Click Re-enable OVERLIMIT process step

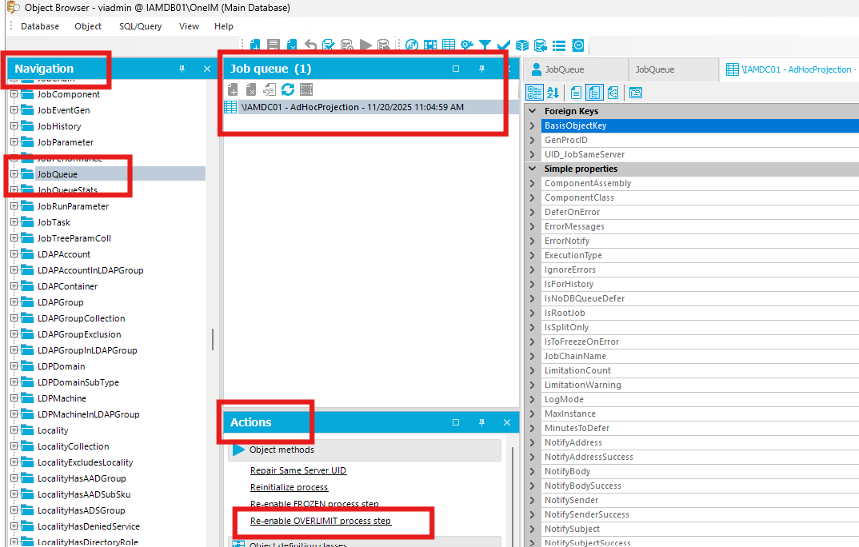[320, 521]
